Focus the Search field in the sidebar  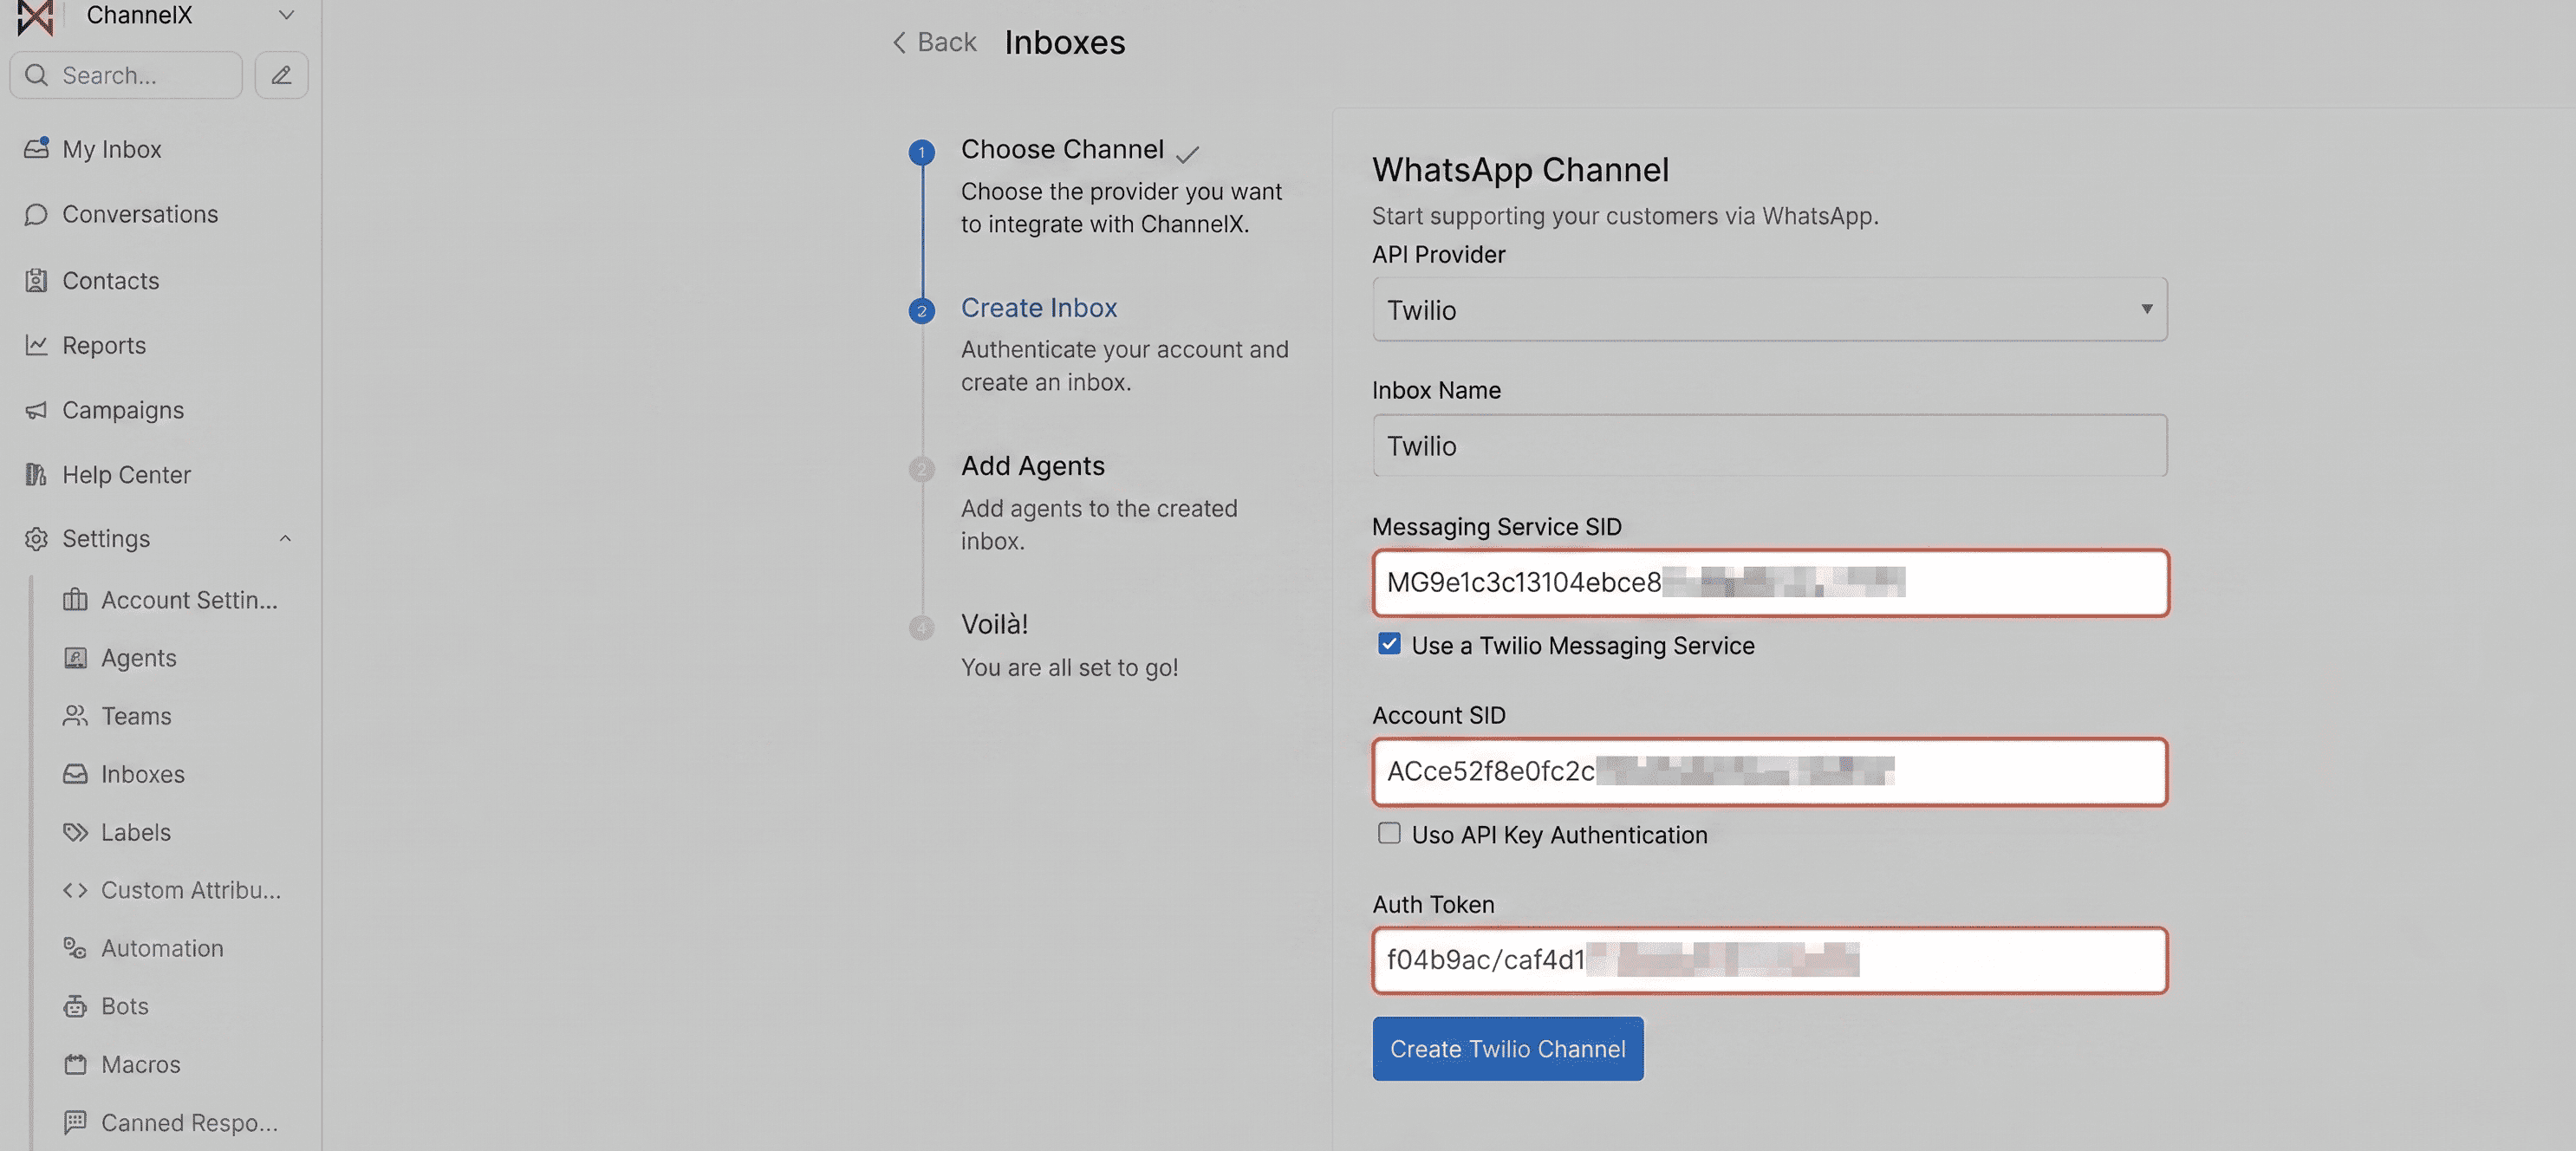pyautogui.click(x=126, y=75)
